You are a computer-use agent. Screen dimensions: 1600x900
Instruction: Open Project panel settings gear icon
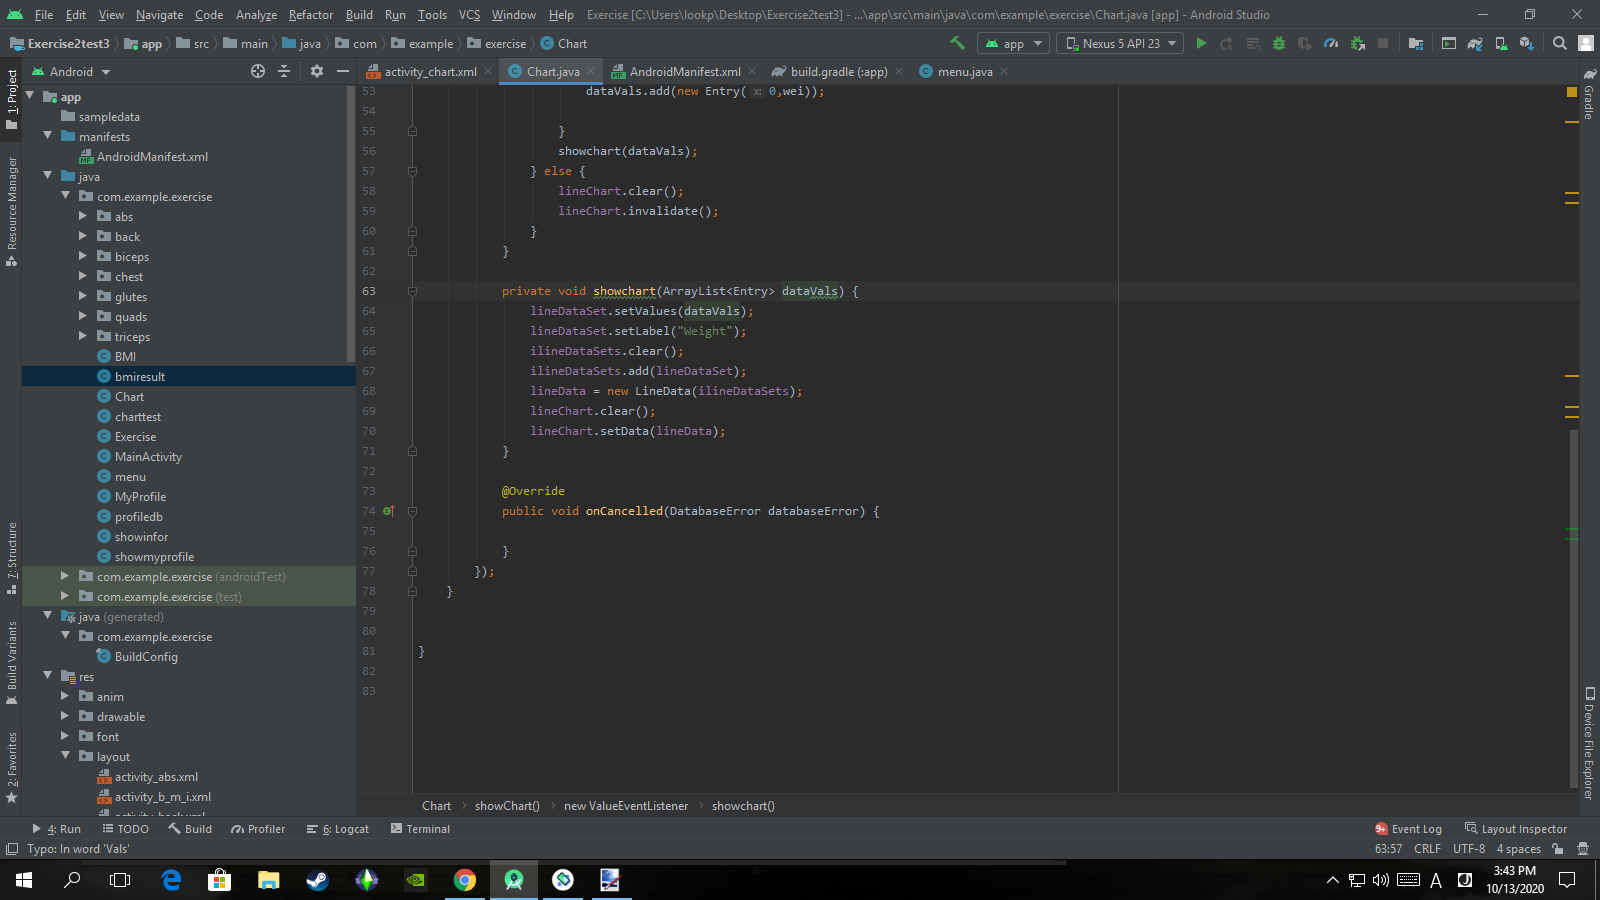[317, 71]
